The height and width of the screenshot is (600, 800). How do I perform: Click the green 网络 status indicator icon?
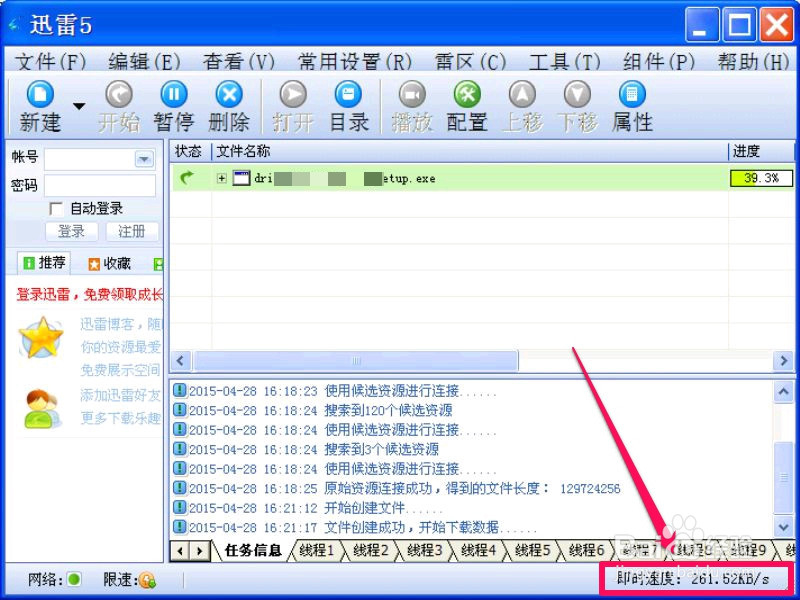pos(74,579)
